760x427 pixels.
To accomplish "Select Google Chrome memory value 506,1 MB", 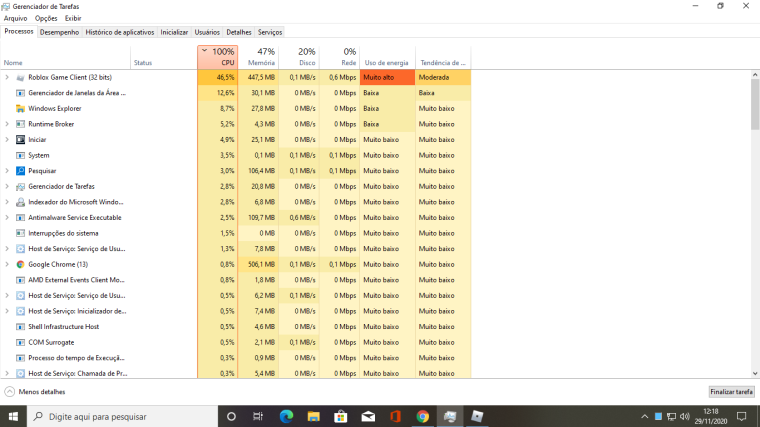I will [x=258, y=265].
